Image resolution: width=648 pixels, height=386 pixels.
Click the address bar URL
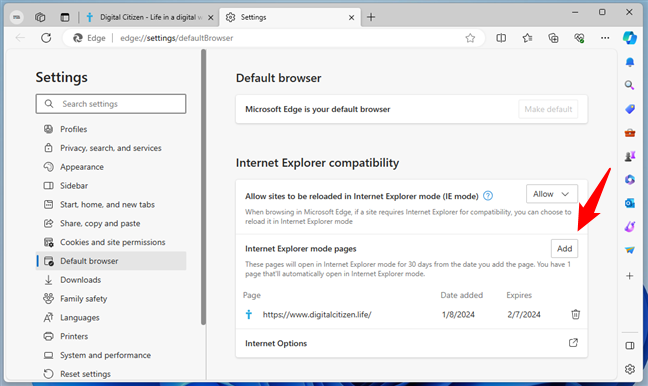point(176,38)
